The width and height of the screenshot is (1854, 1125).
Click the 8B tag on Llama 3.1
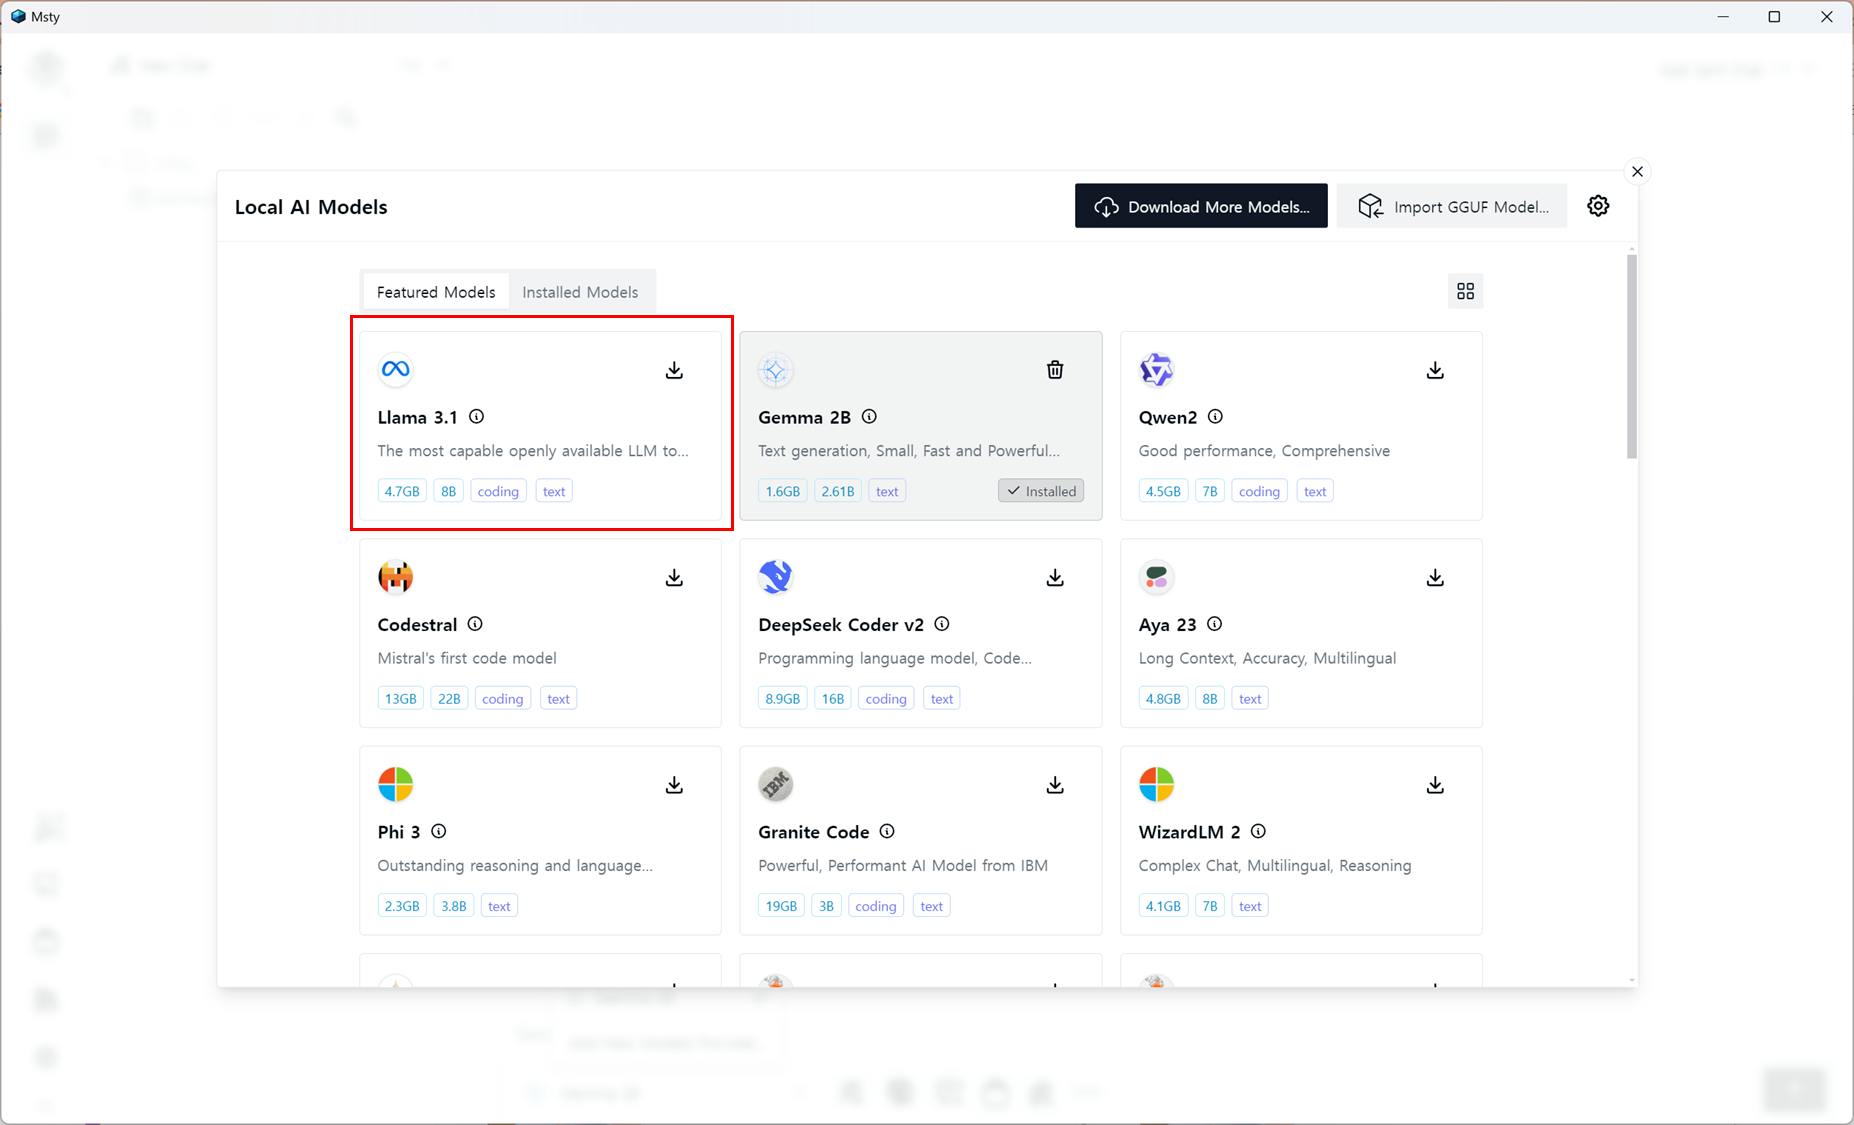448,491
